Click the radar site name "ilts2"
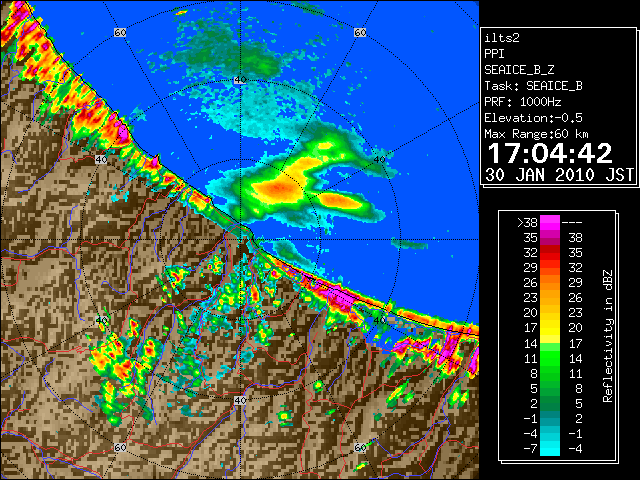Image resolution: width=640 pixels, height=480 pixels. (502, 38)
